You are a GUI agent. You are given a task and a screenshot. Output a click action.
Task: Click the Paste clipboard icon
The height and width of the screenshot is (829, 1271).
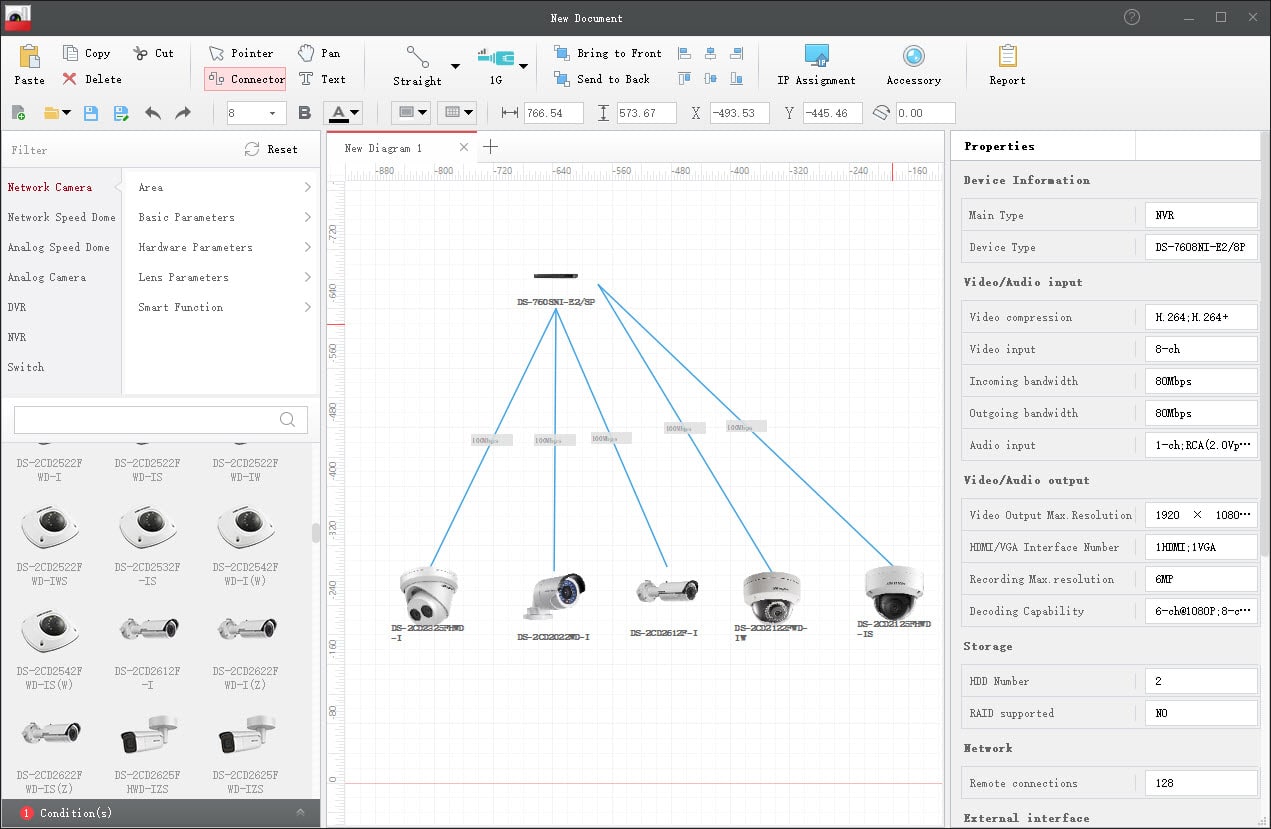29,57
